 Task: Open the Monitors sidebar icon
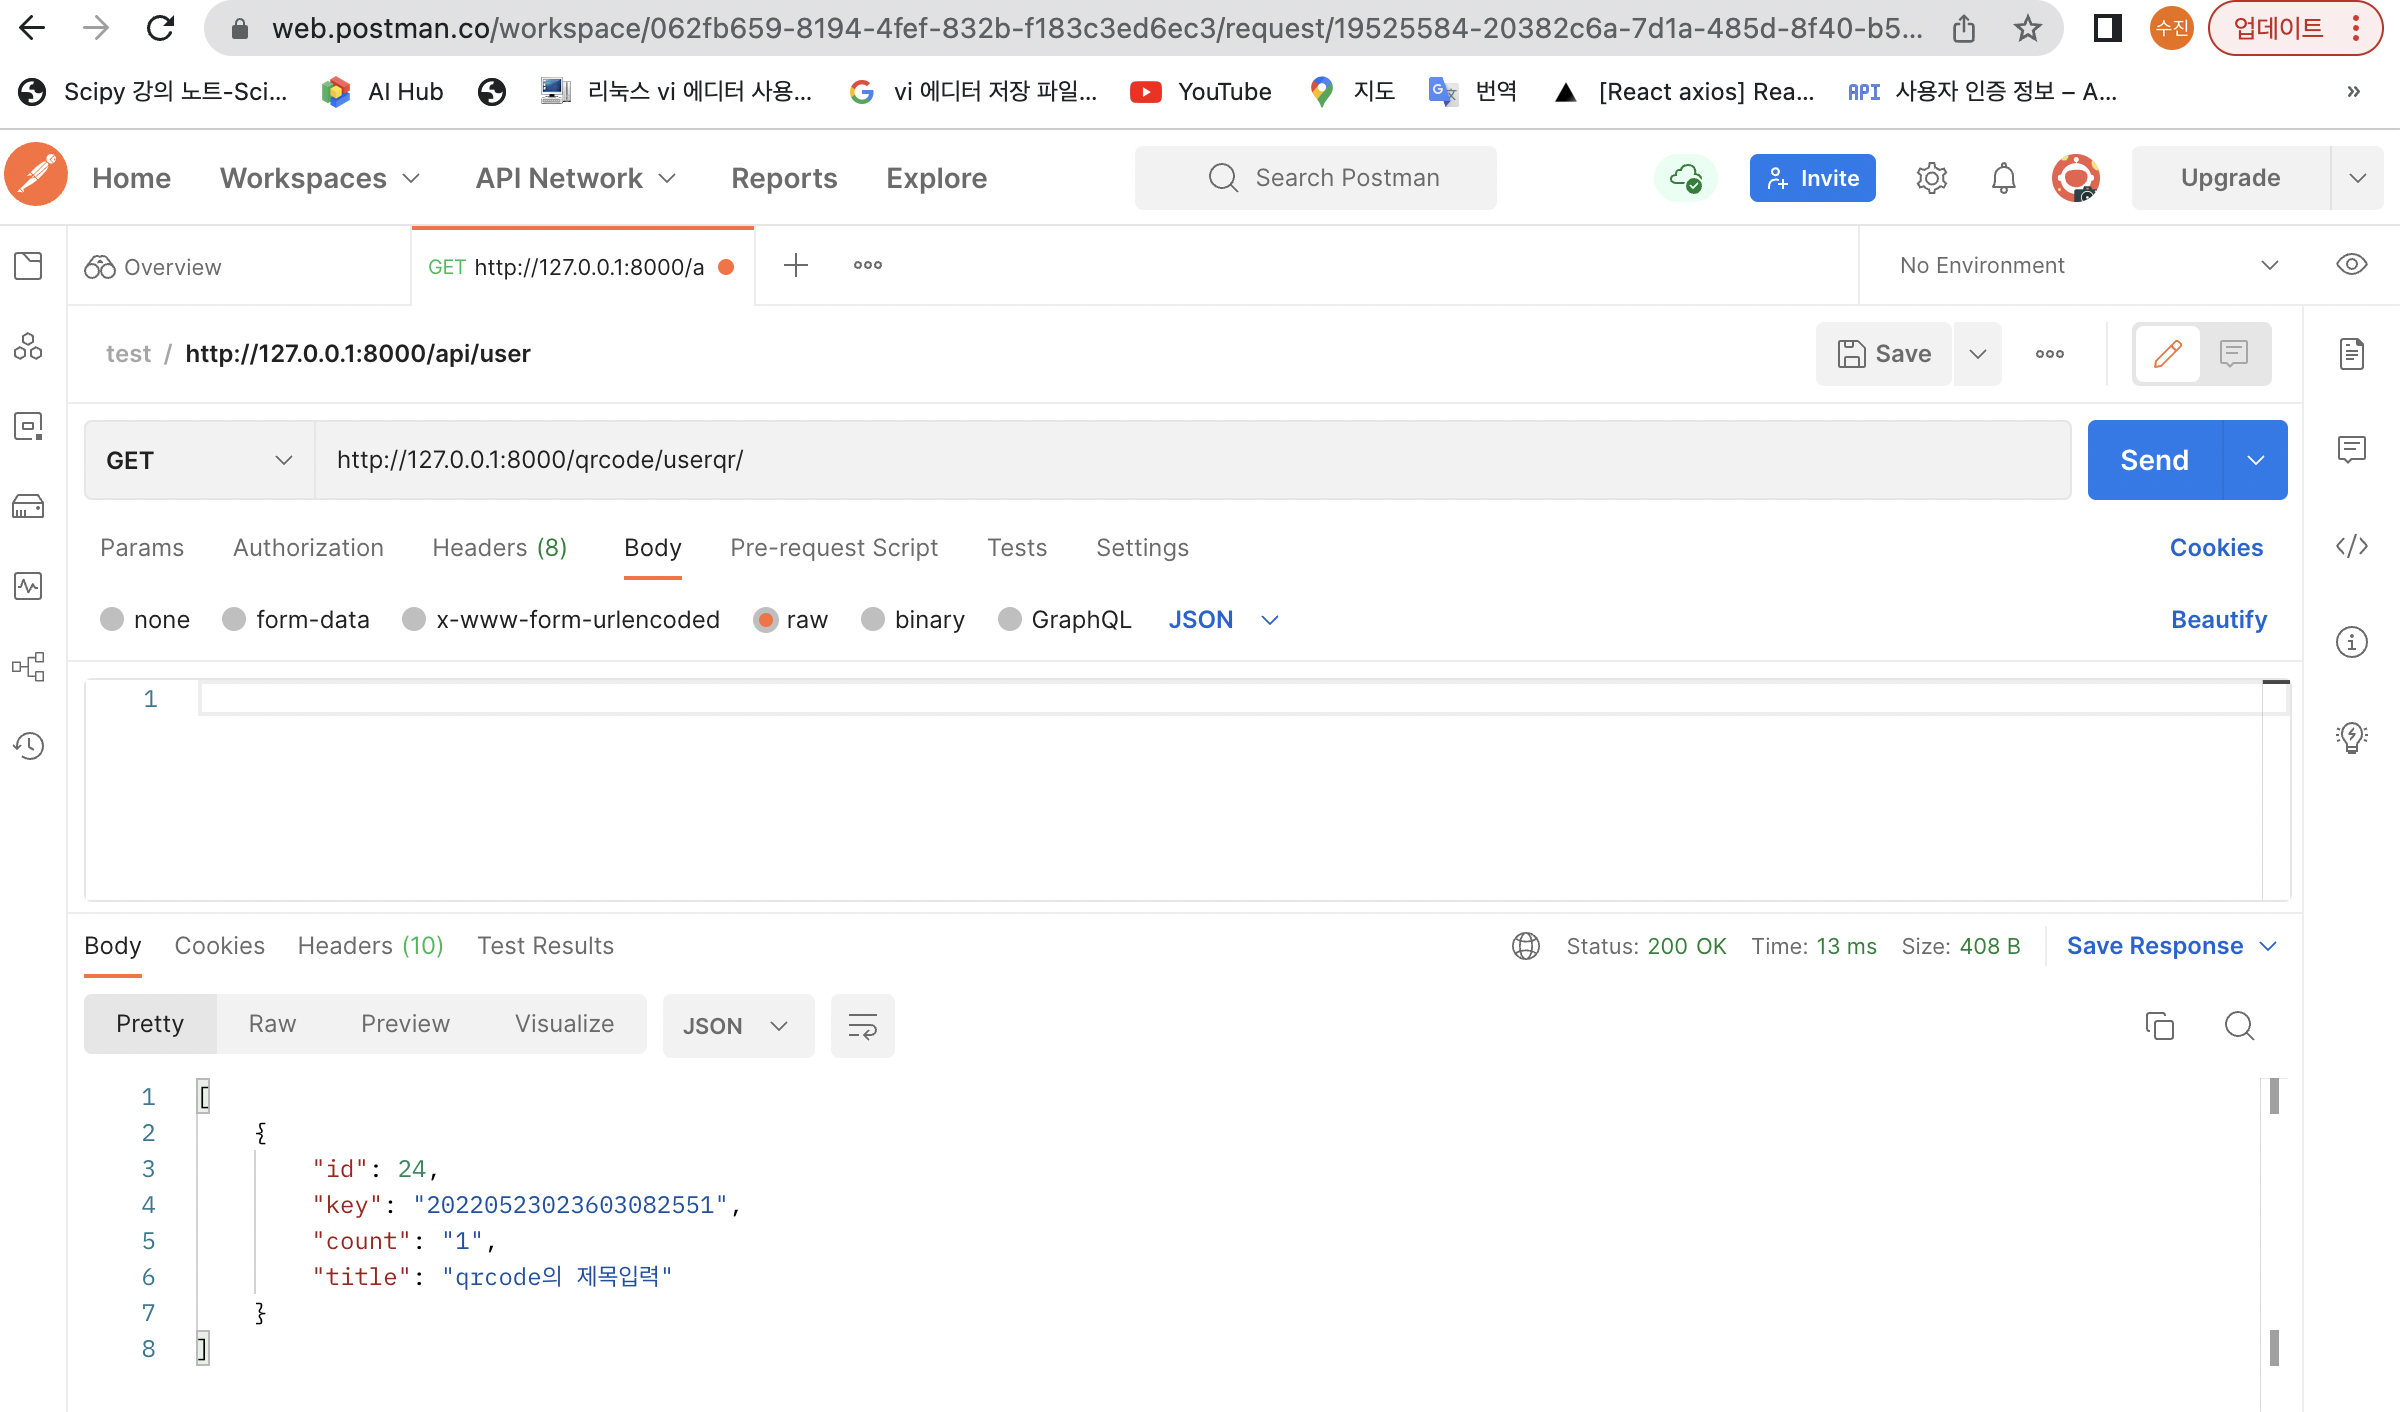[29, 586]
